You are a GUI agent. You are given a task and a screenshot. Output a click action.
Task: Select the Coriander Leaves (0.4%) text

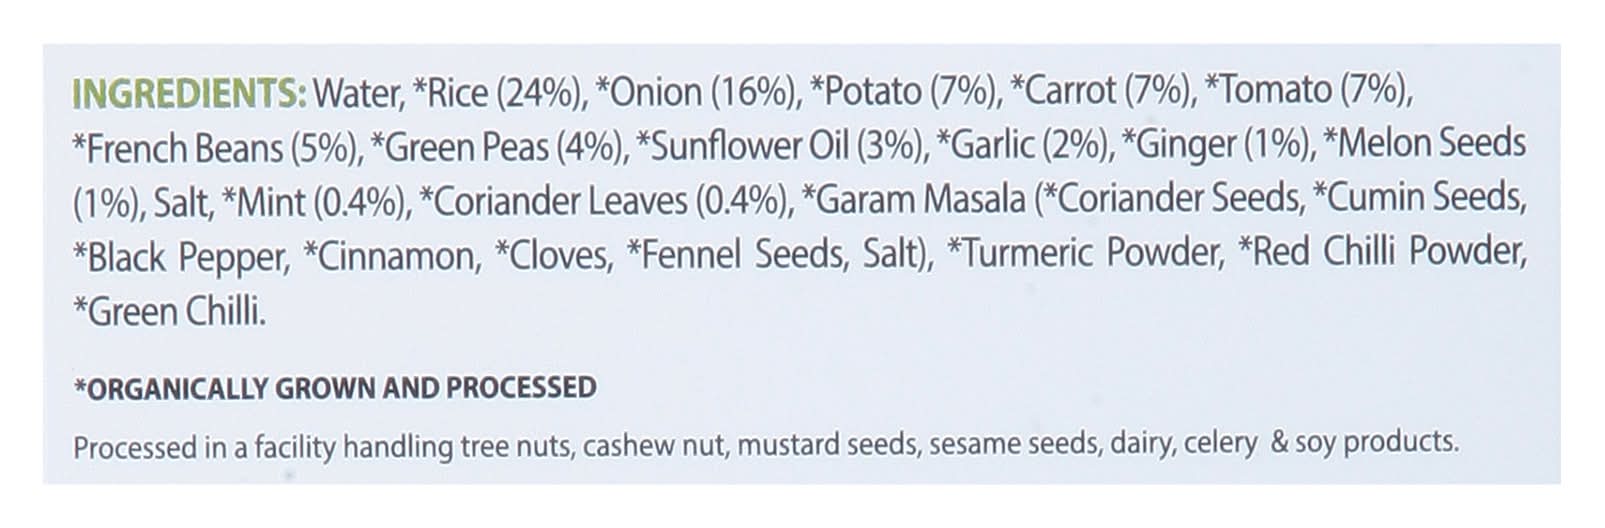[x=603, y=203]
